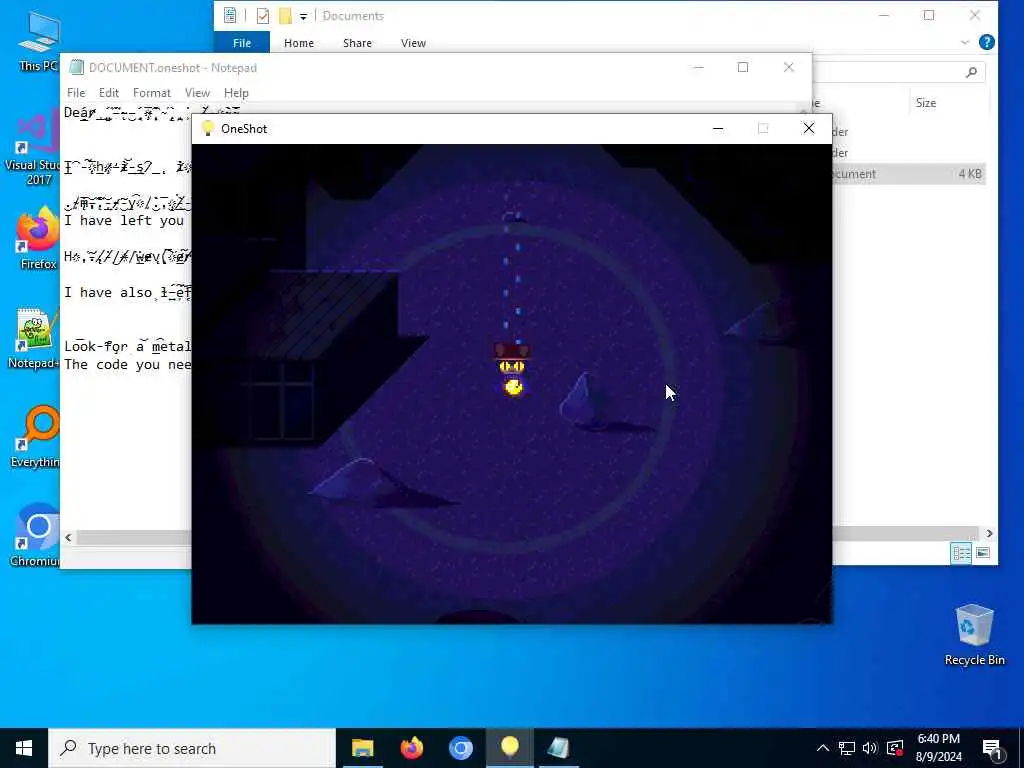Click properties icon in Explorer quick access toolbar
Image resolution: width=1024 pixels, height=768 pixels.
(263, 16)
